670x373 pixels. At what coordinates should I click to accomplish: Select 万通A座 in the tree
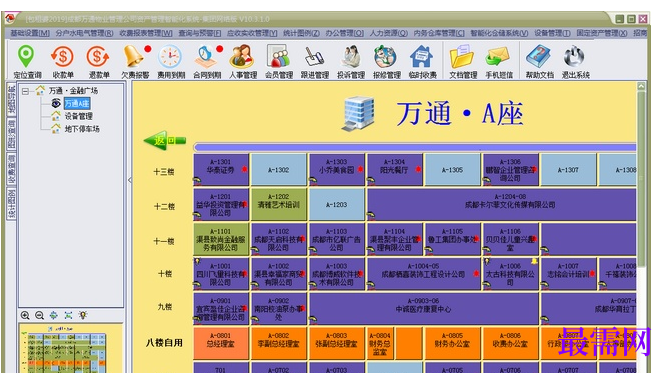(77, 103)
